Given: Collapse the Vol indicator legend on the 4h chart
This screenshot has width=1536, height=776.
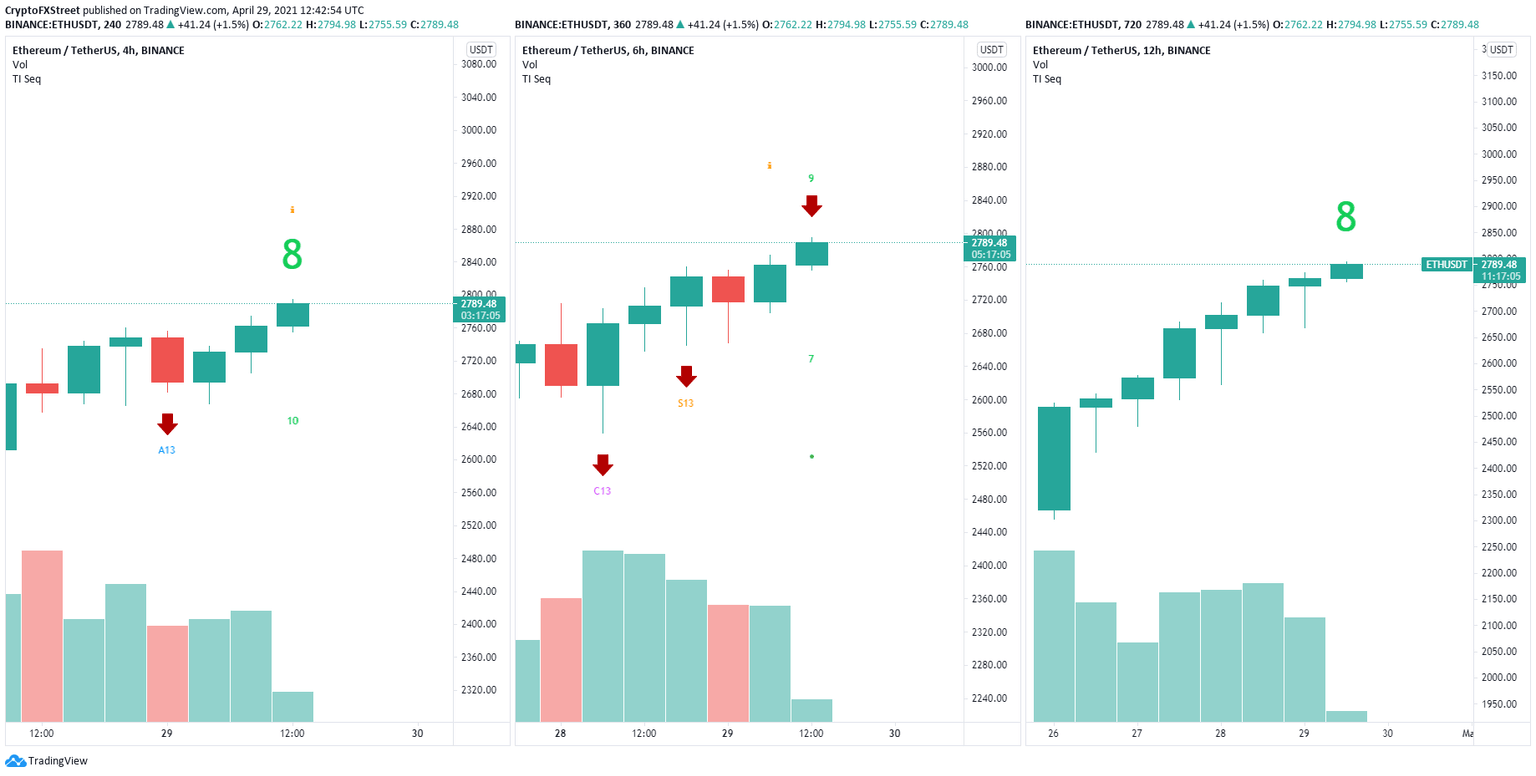Looking at the screenshot, I should click(22, 64).
